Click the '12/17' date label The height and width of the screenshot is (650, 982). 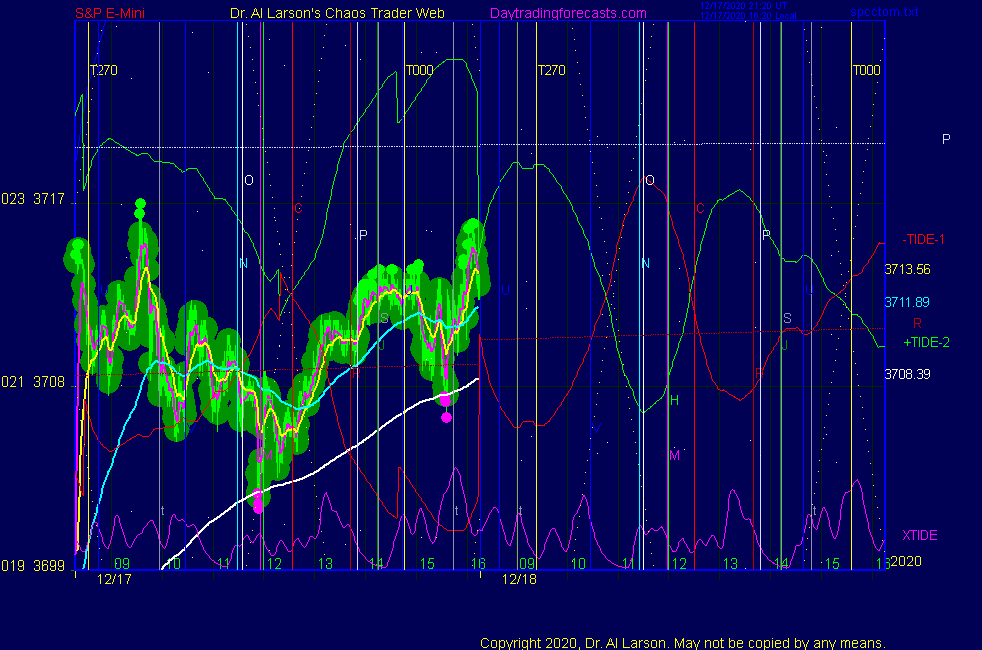pyautogui.click(x=114, y=579)
